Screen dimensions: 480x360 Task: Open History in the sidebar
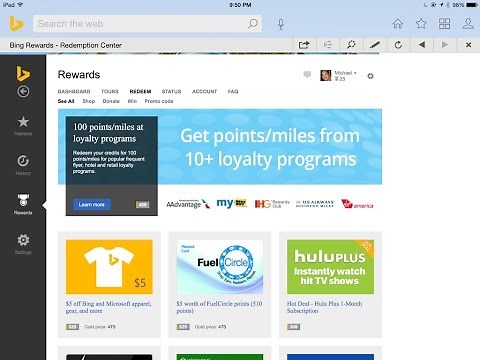click(x=23, y=165)
